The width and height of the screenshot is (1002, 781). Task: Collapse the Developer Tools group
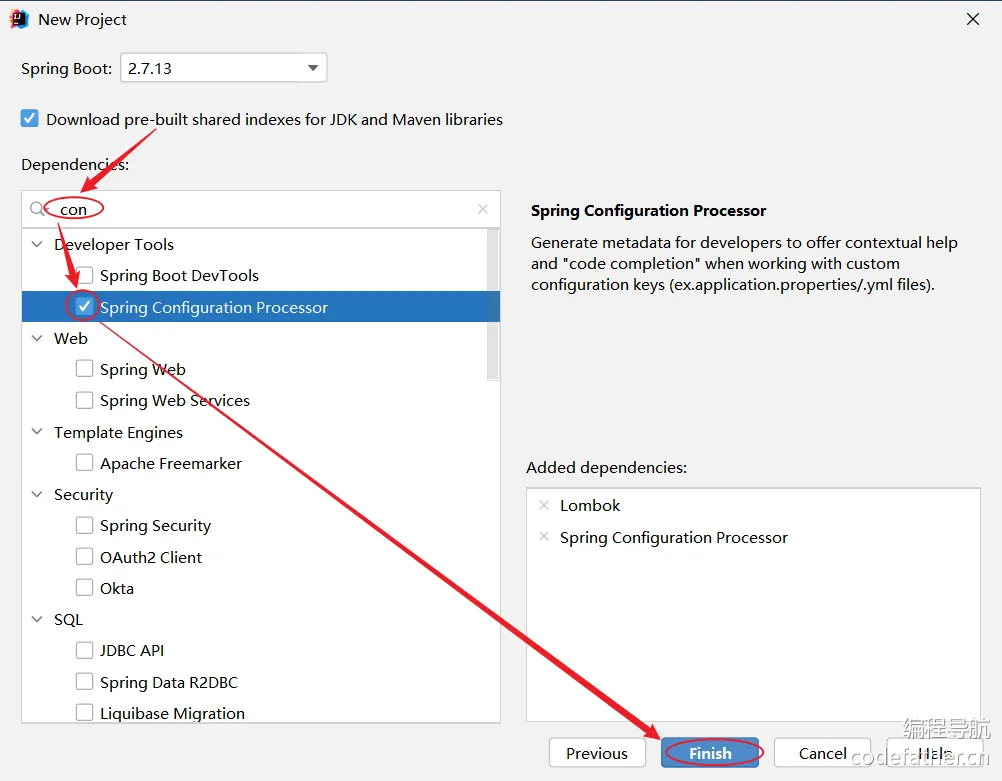pos(37,244)
